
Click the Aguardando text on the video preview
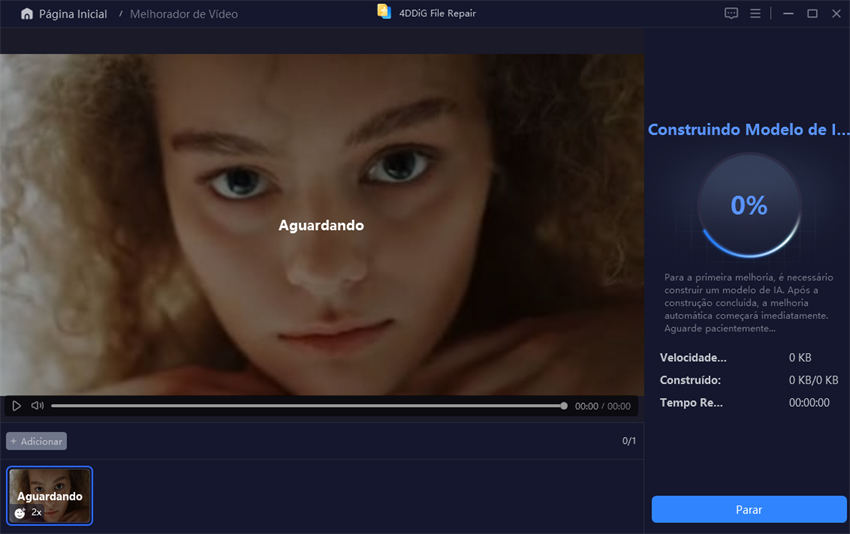point(321,226)
